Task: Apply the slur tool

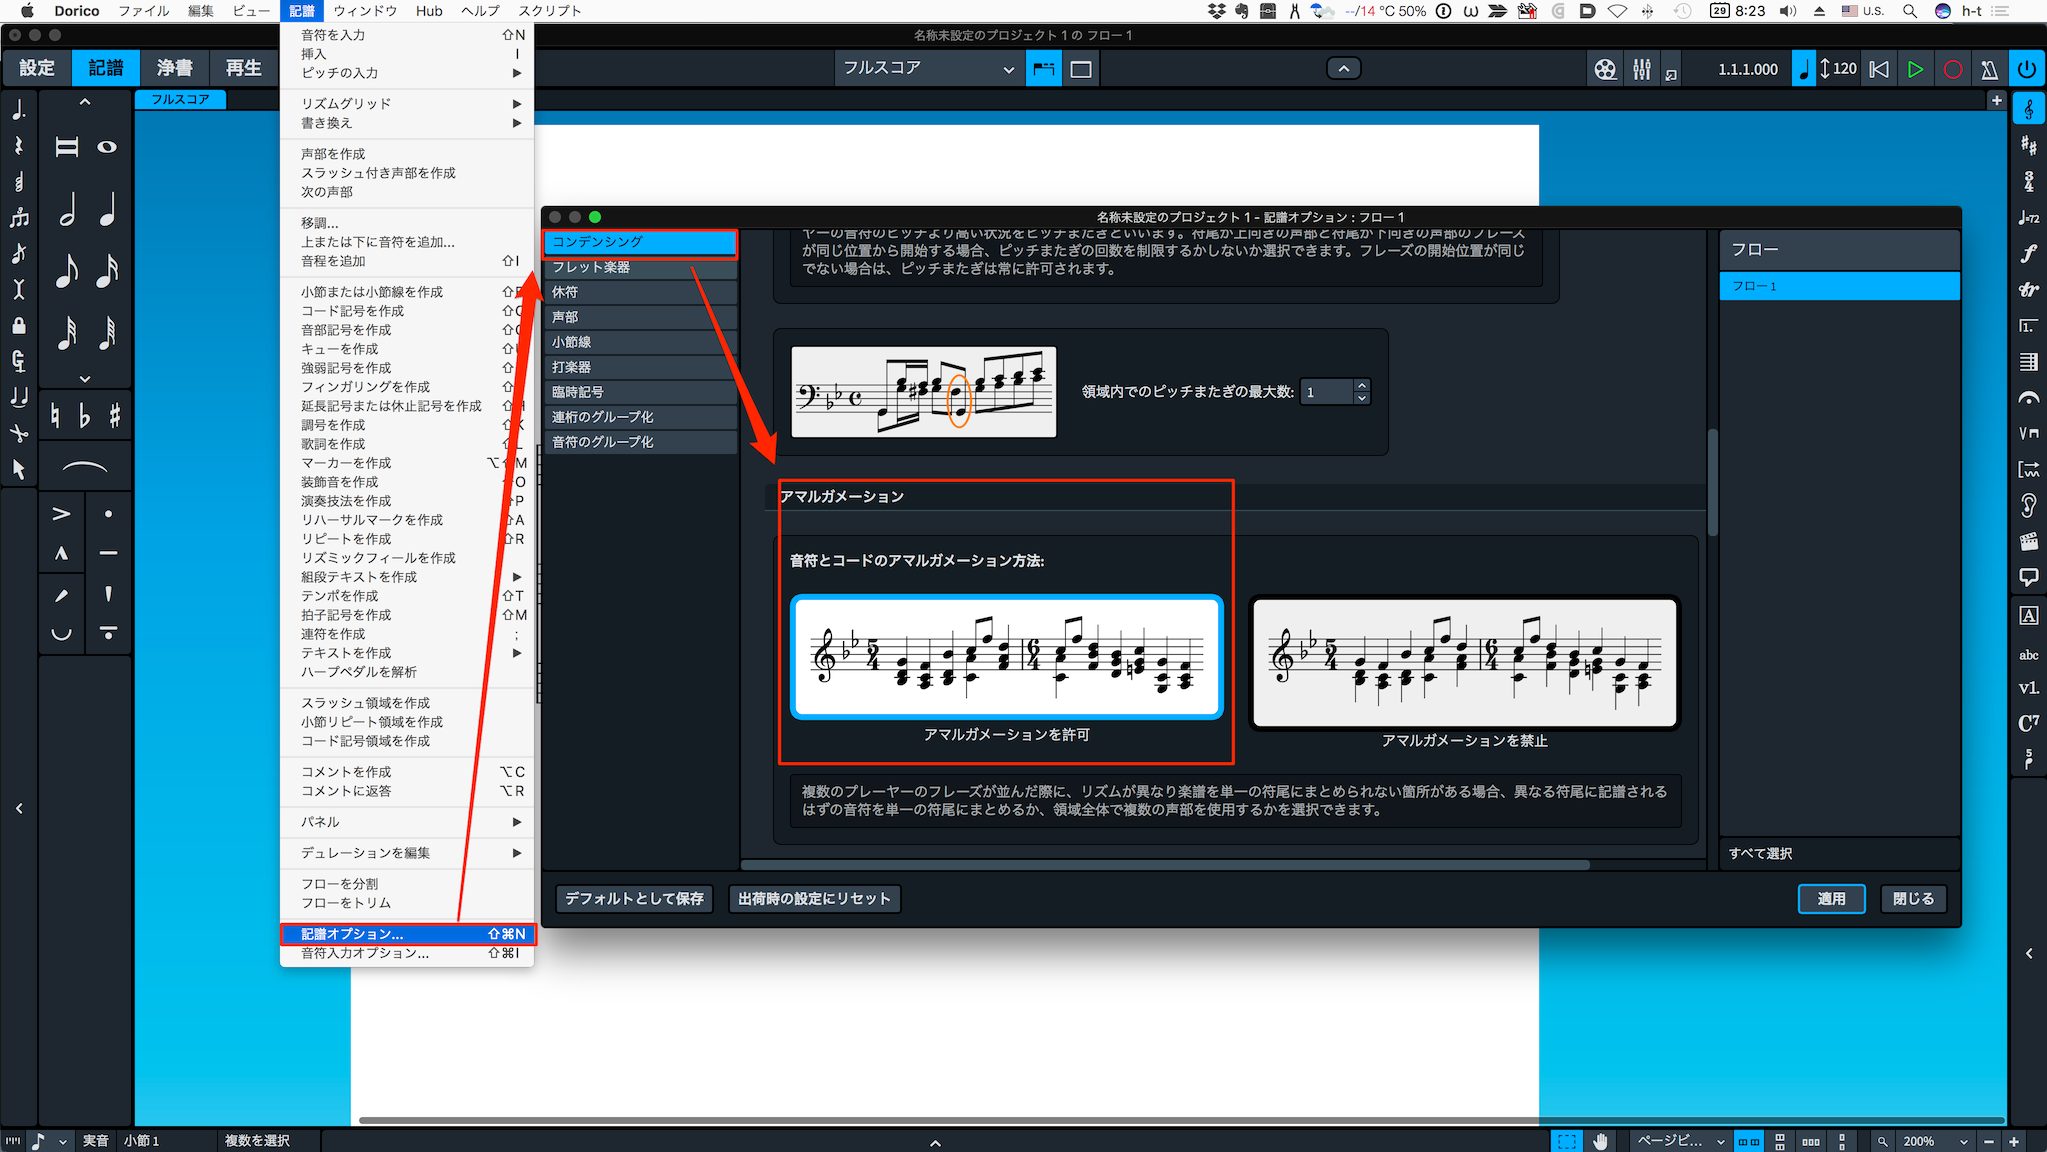Action: [85, 467]
